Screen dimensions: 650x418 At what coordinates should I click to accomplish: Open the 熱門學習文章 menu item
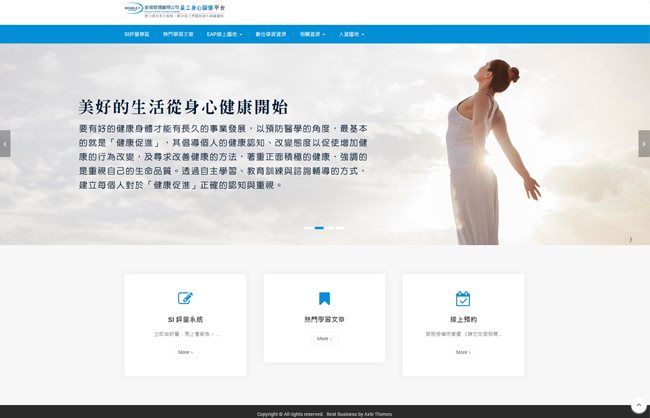point(178,34)
